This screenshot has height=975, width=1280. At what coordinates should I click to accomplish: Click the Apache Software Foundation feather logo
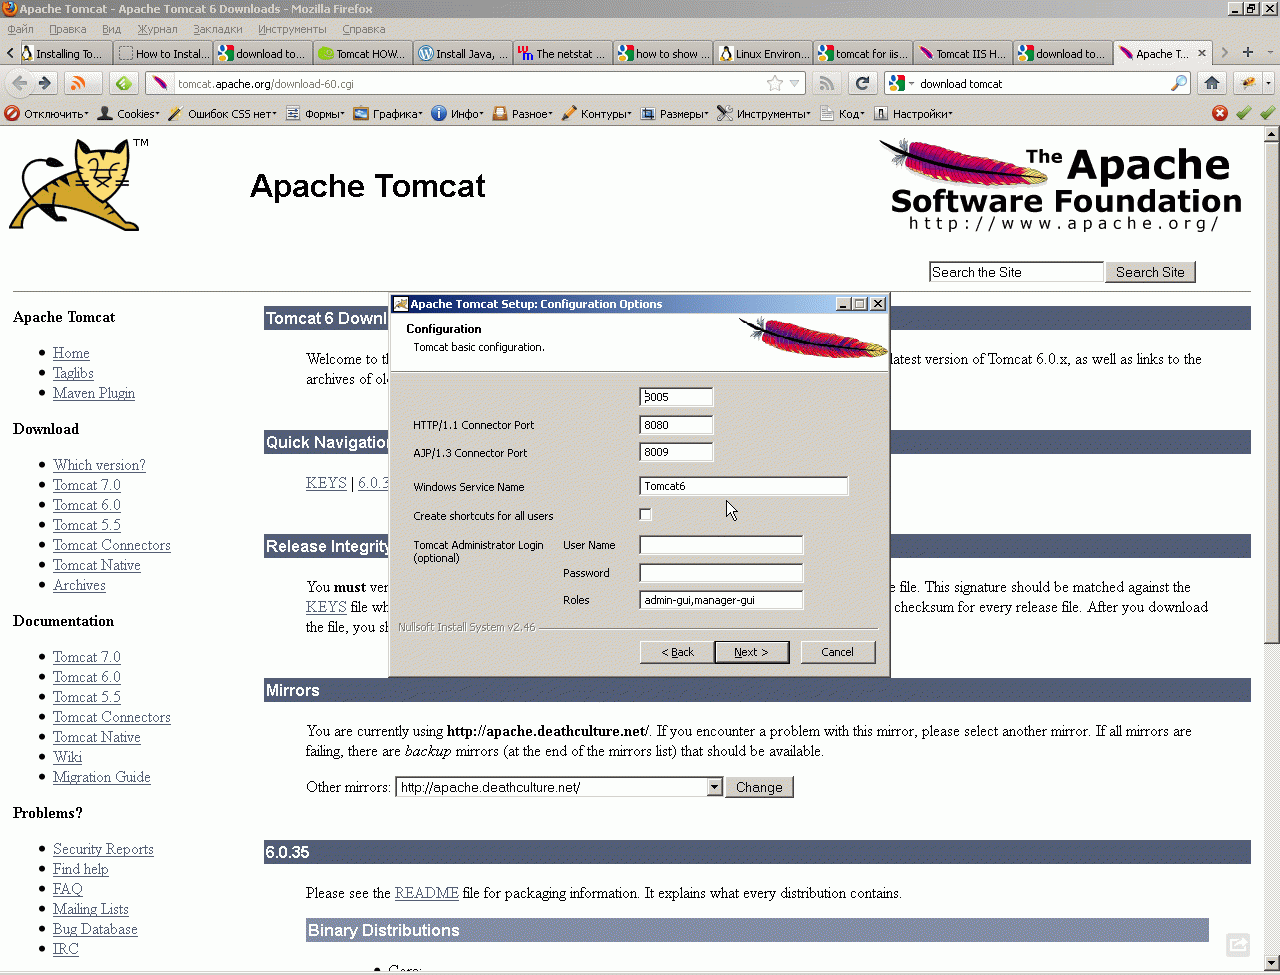pos(1060,185)
